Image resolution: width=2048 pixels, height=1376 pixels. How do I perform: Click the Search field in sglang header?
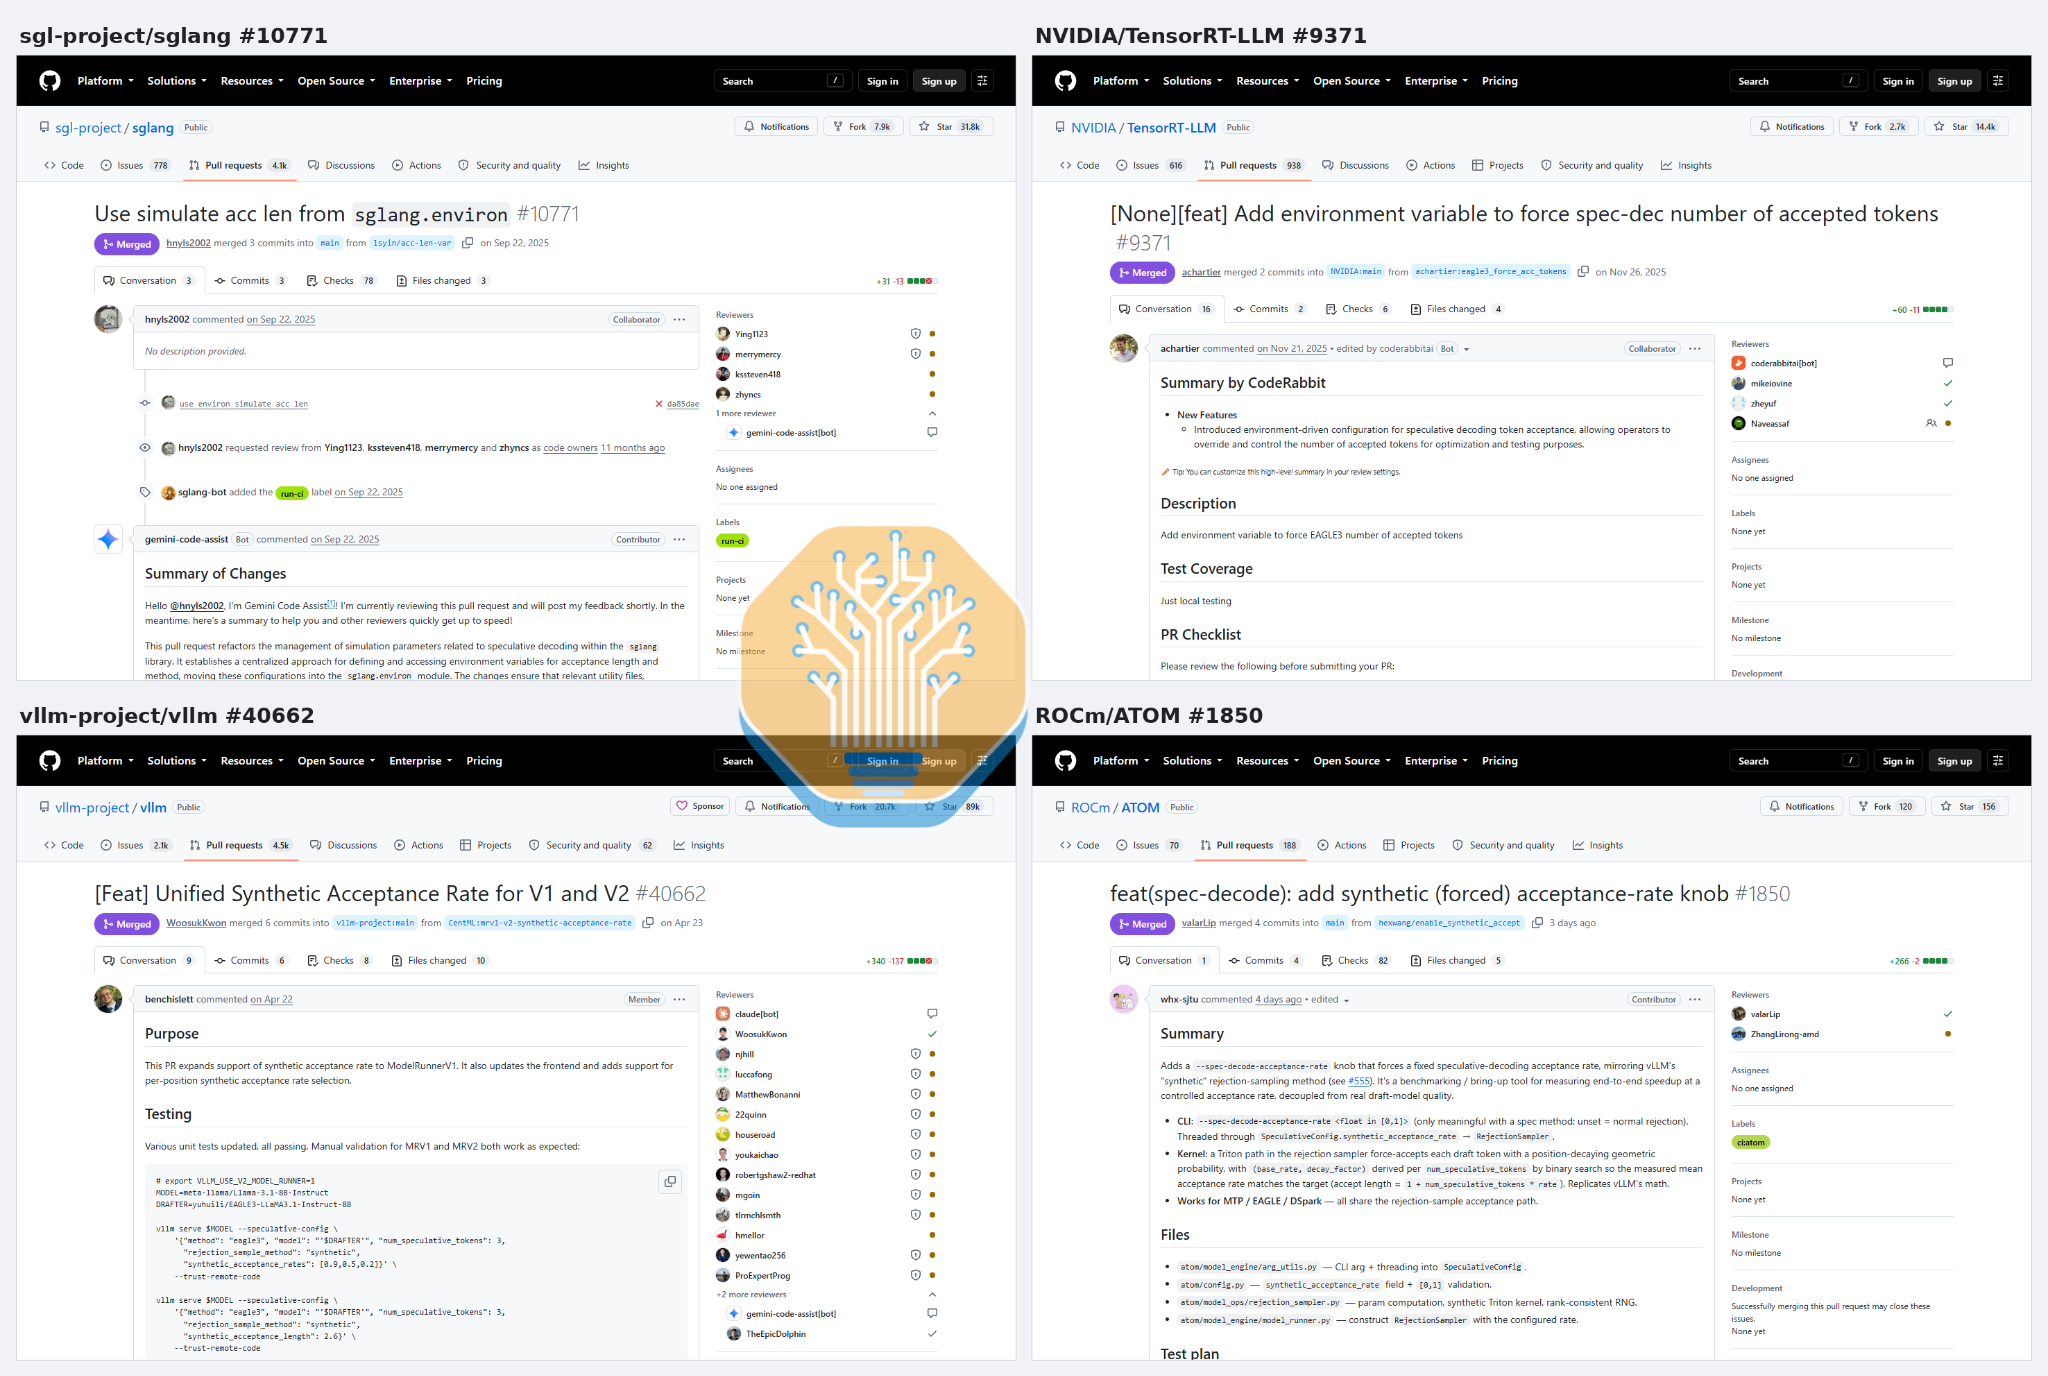pos(783,81)
